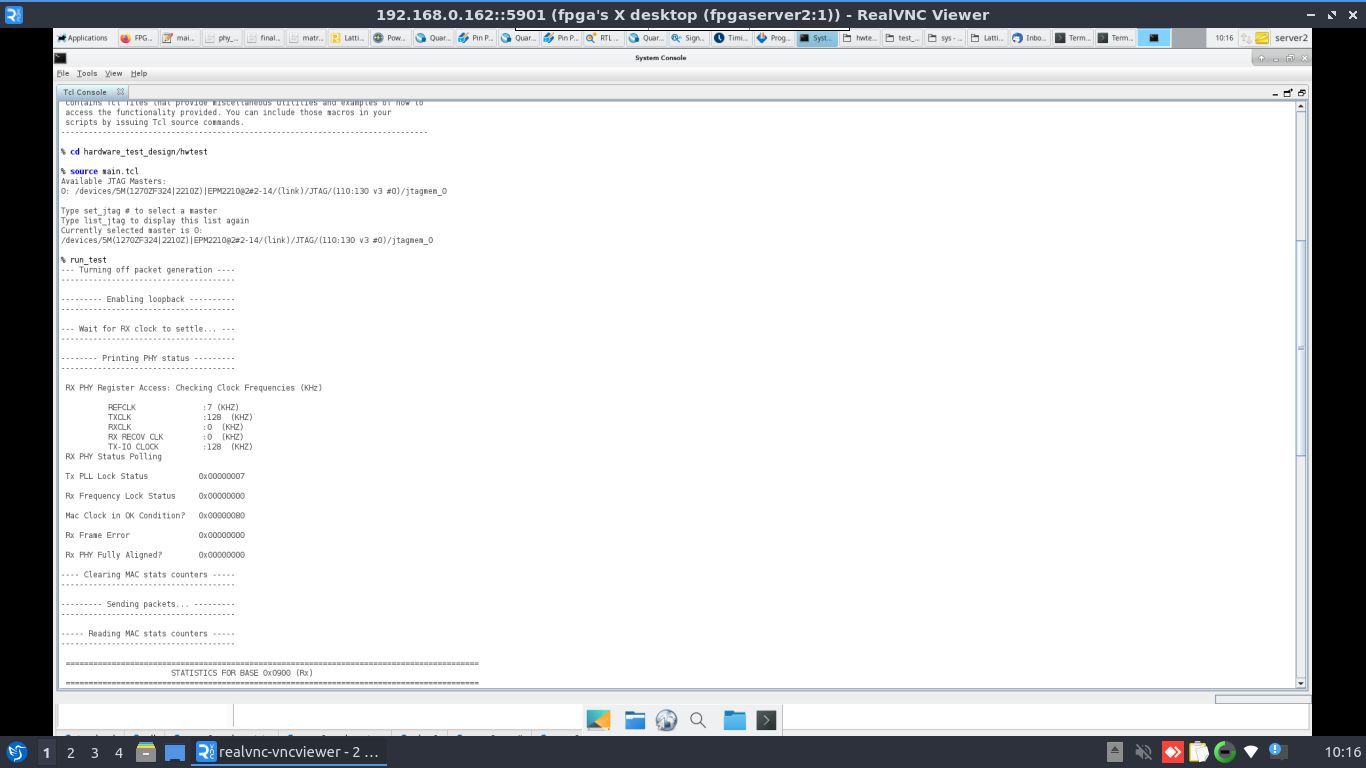The height and width of the screenshot is (768, 1366).
Task: Open the sys folder taskbar window
Action: 944,38
